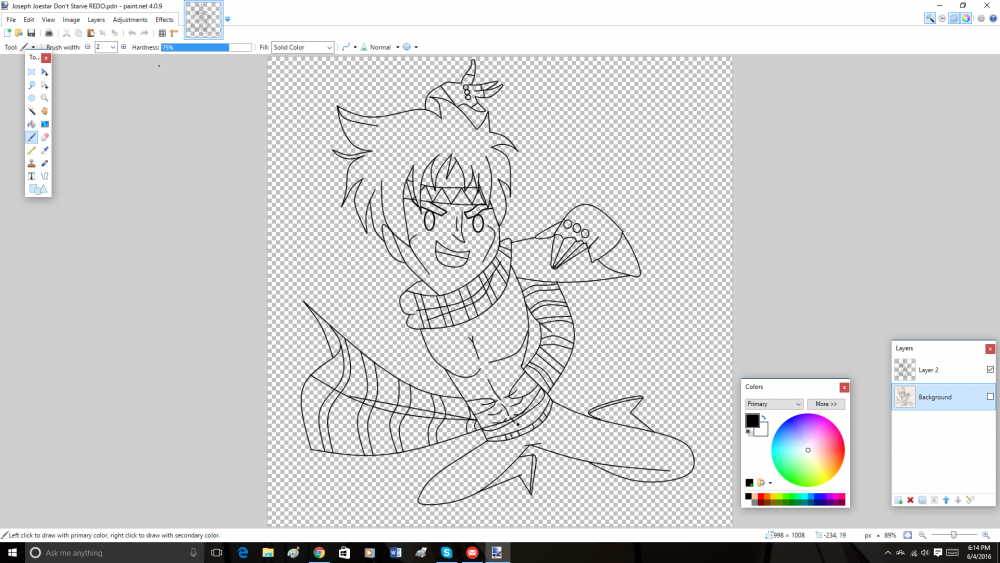This screenshot has width=1000, height=563.
Task: Click the Save toolbar icon
Action: (31, 33)
